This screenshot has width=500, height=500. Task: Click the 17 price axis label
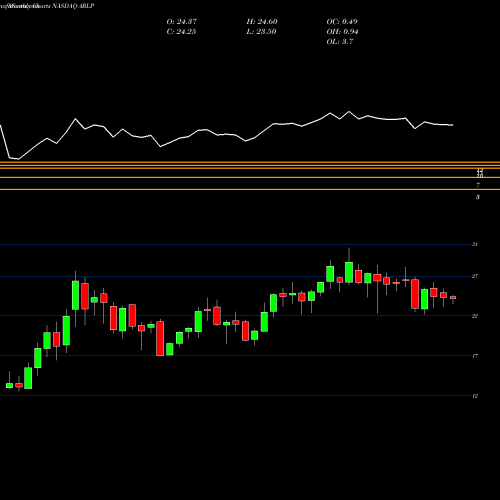[475, 356]
